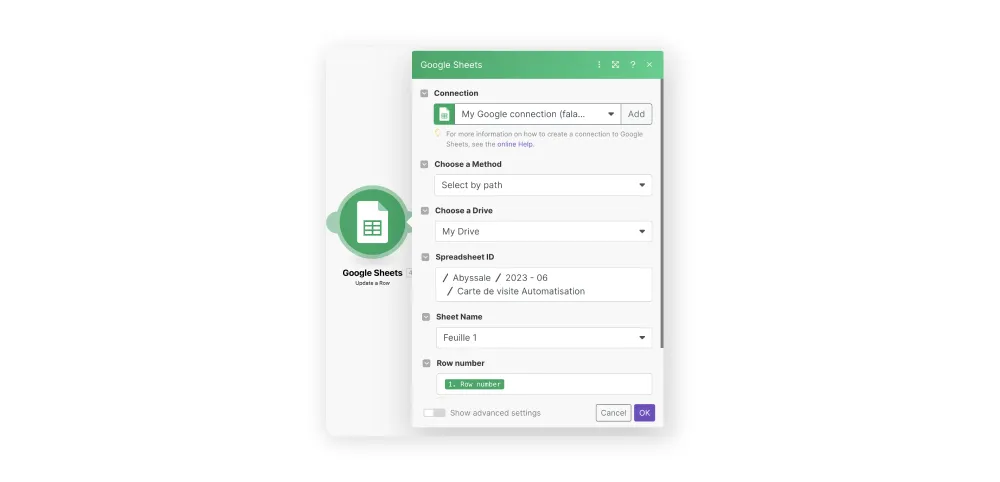Screen dimensions: 1000x482
Task: Click the dialog's vertical scrollbar
Action: (662, 214)
